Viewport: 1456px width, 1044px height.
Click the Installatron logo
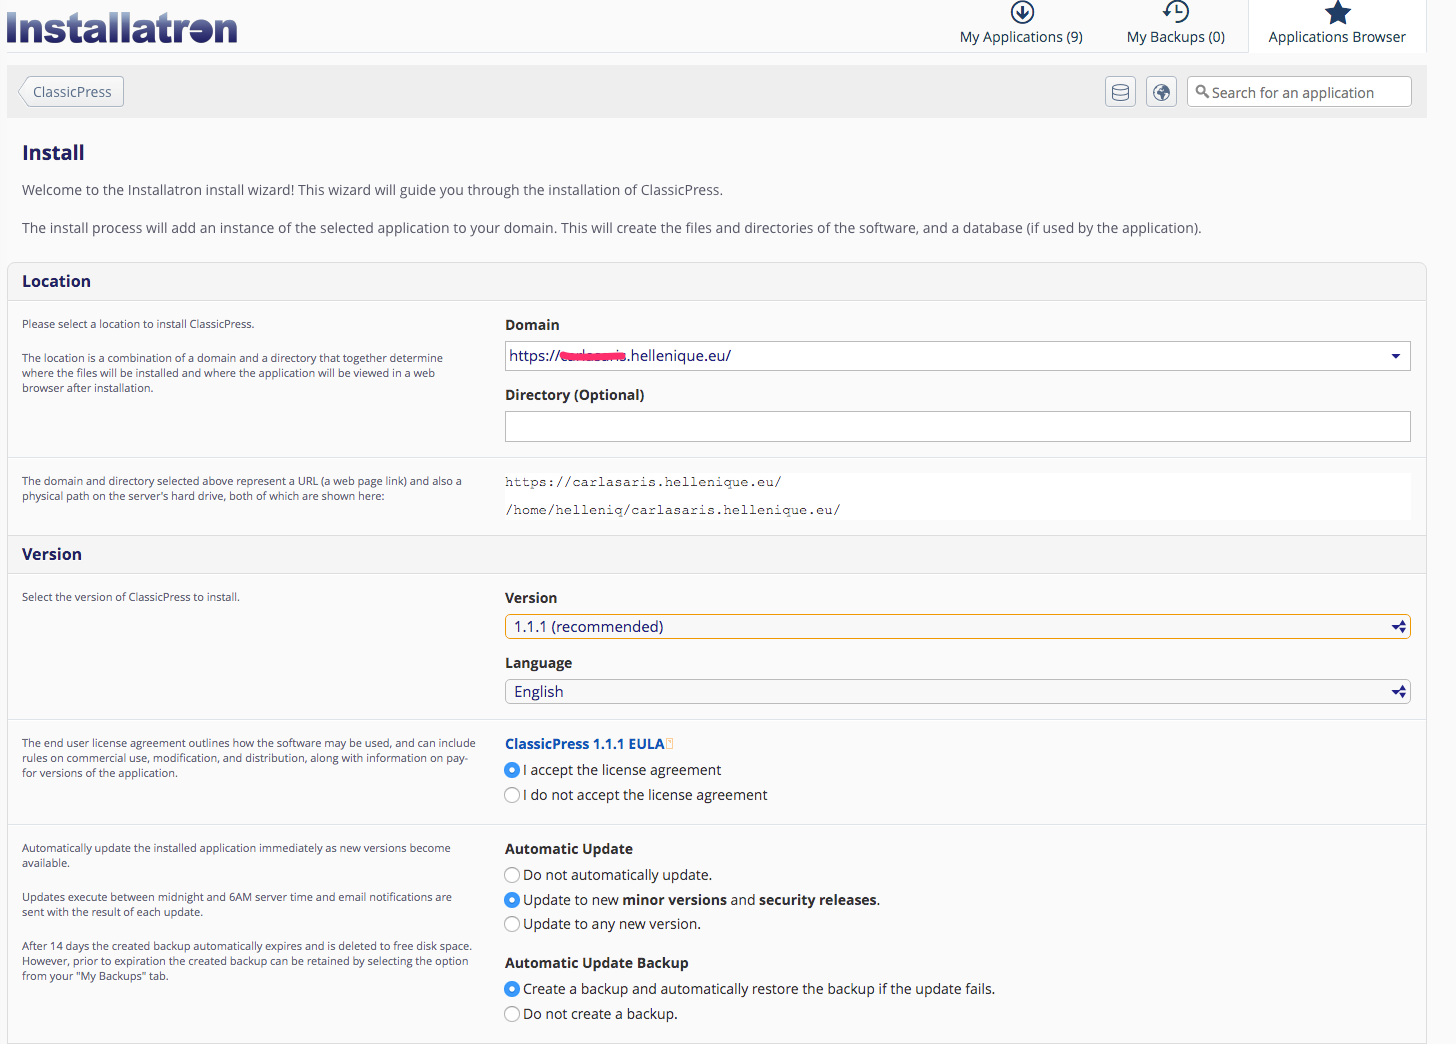pos(121,27)
